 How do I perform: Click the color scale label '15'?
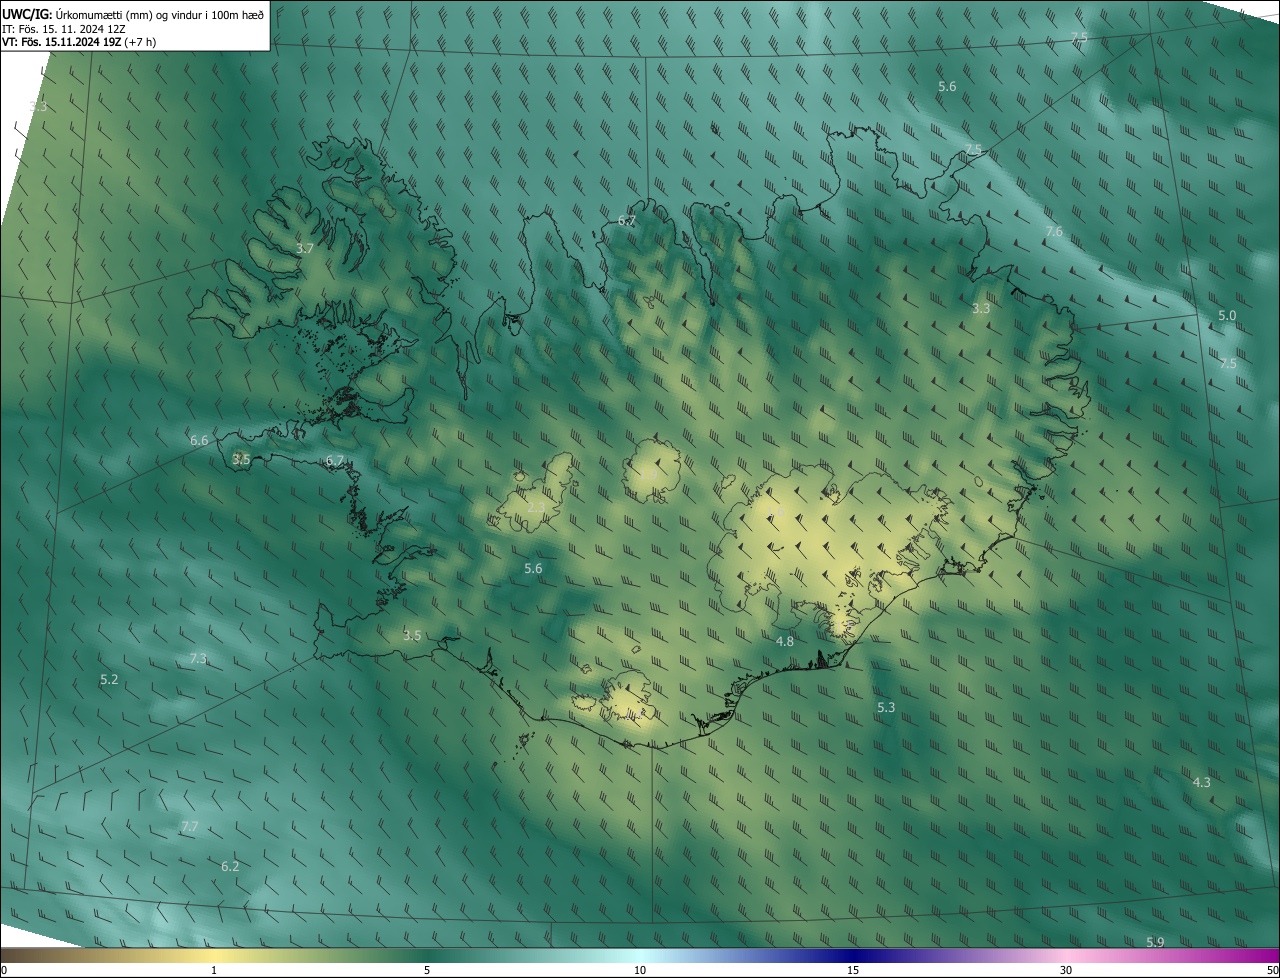click(x=853, y=970)
